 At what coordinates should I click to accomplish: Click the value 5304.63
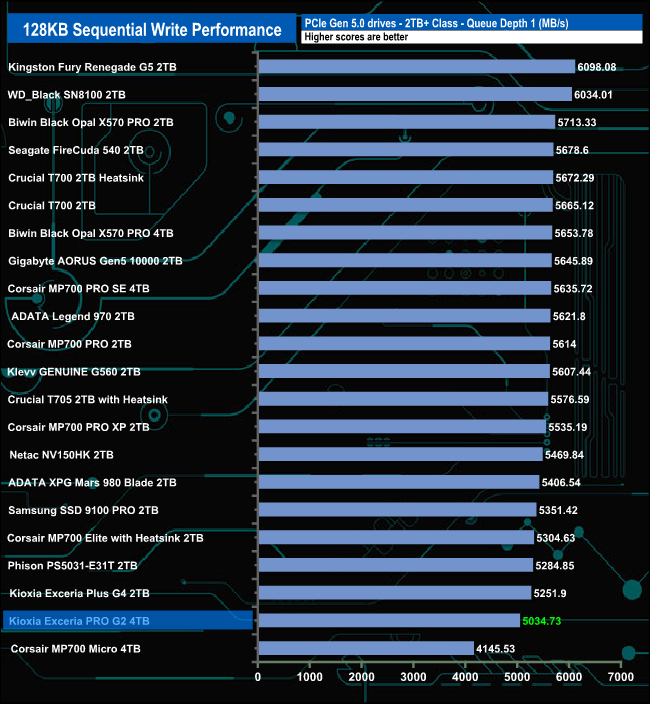[556, 538]
